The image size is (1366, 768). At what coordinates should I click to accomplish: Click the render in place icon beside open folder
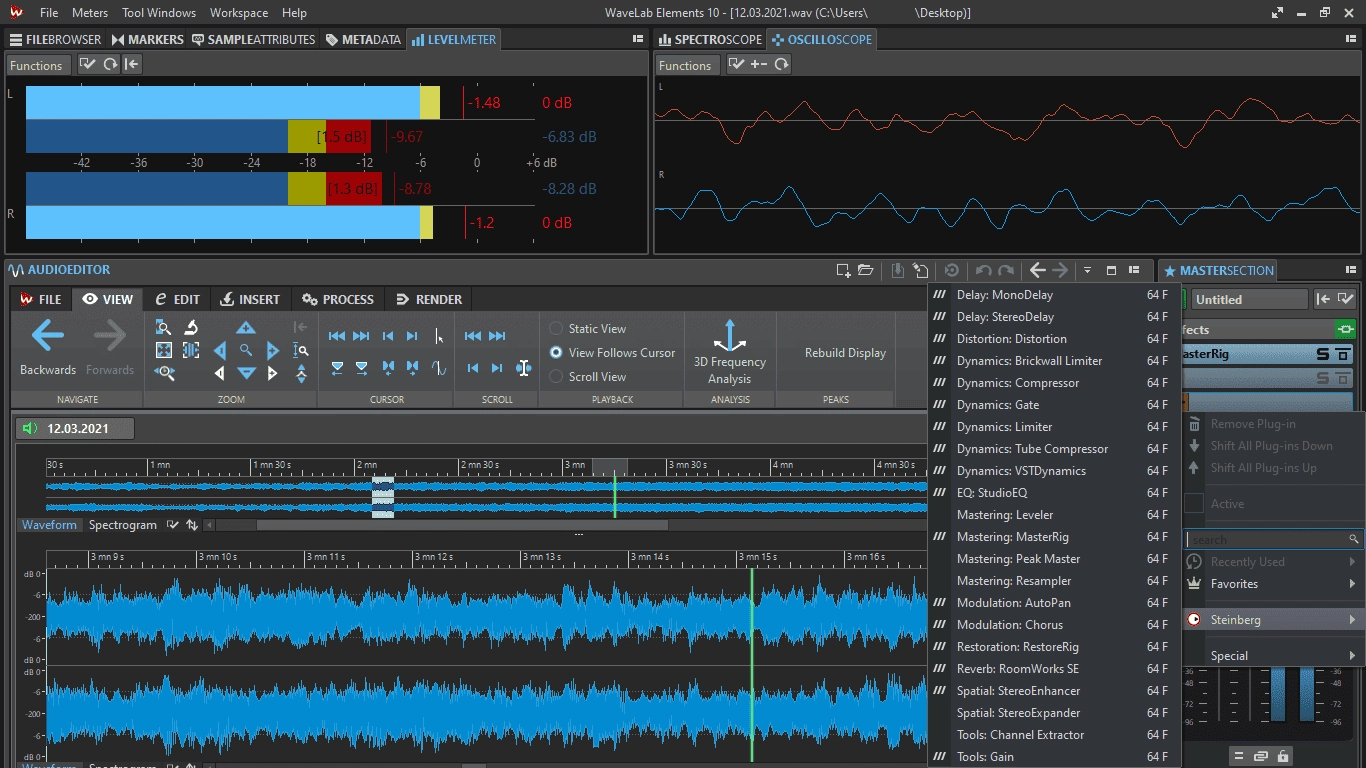898,270
